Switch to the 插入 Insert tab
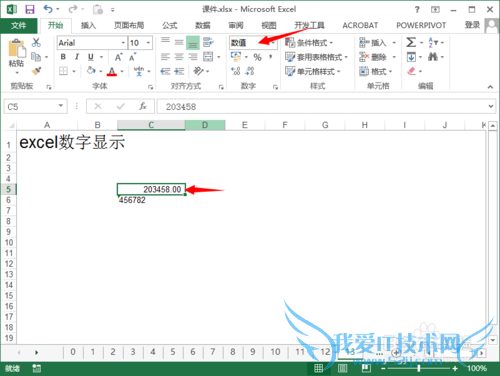500x376 pixels. pyautogui.click(x=88, y=25)
